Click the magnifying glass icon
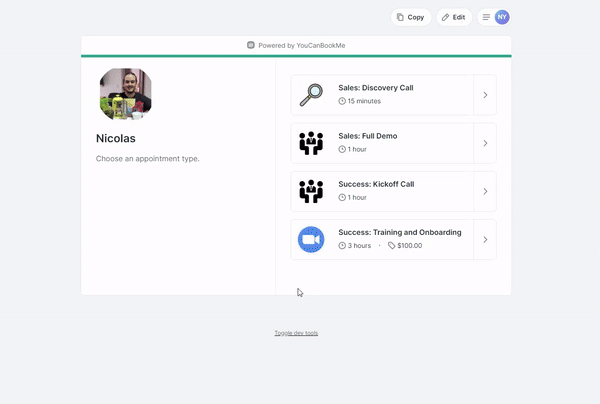Viewport: 600px width, 404px height. (x=311, y=95)
